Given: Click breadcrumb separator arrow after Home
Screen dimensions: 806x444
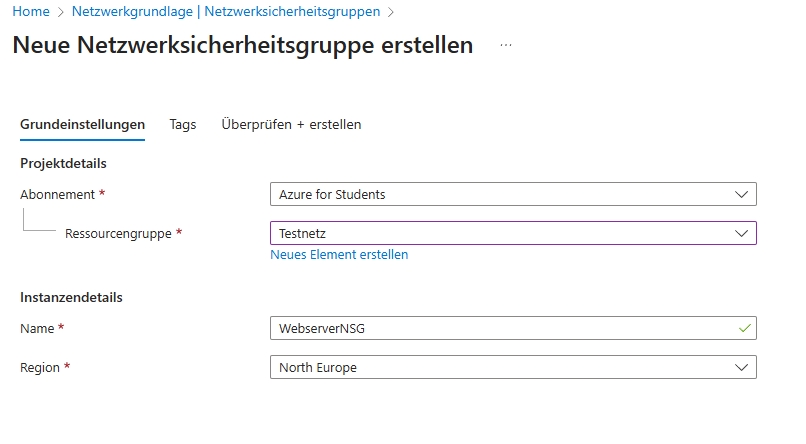Looking at the screenshot, I should click(61, 12).
